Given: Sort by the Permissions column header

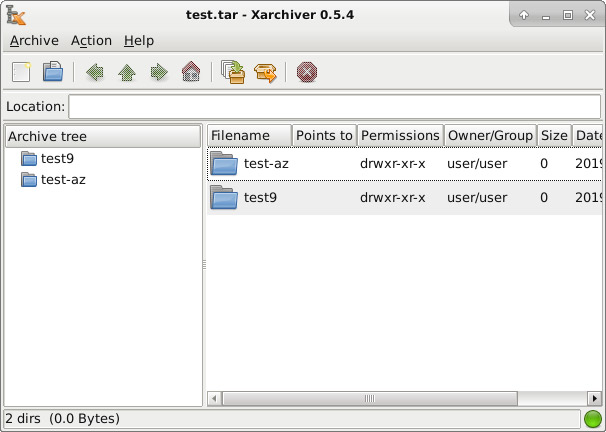Looking at the screenshot, I should click(399, 136).
